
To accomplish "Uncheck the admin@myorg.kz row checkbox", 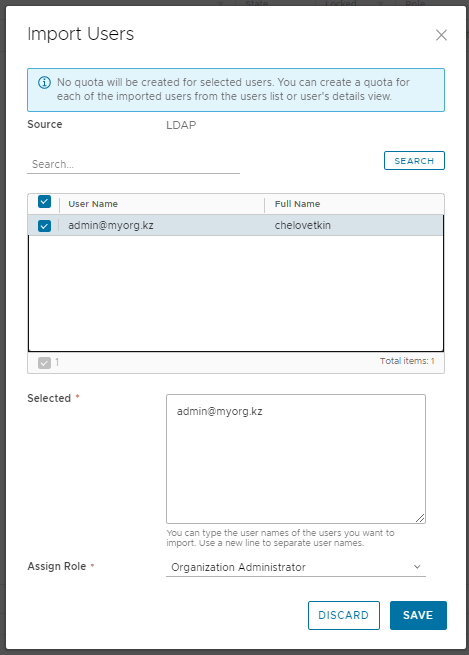I will tap(44, 226).
